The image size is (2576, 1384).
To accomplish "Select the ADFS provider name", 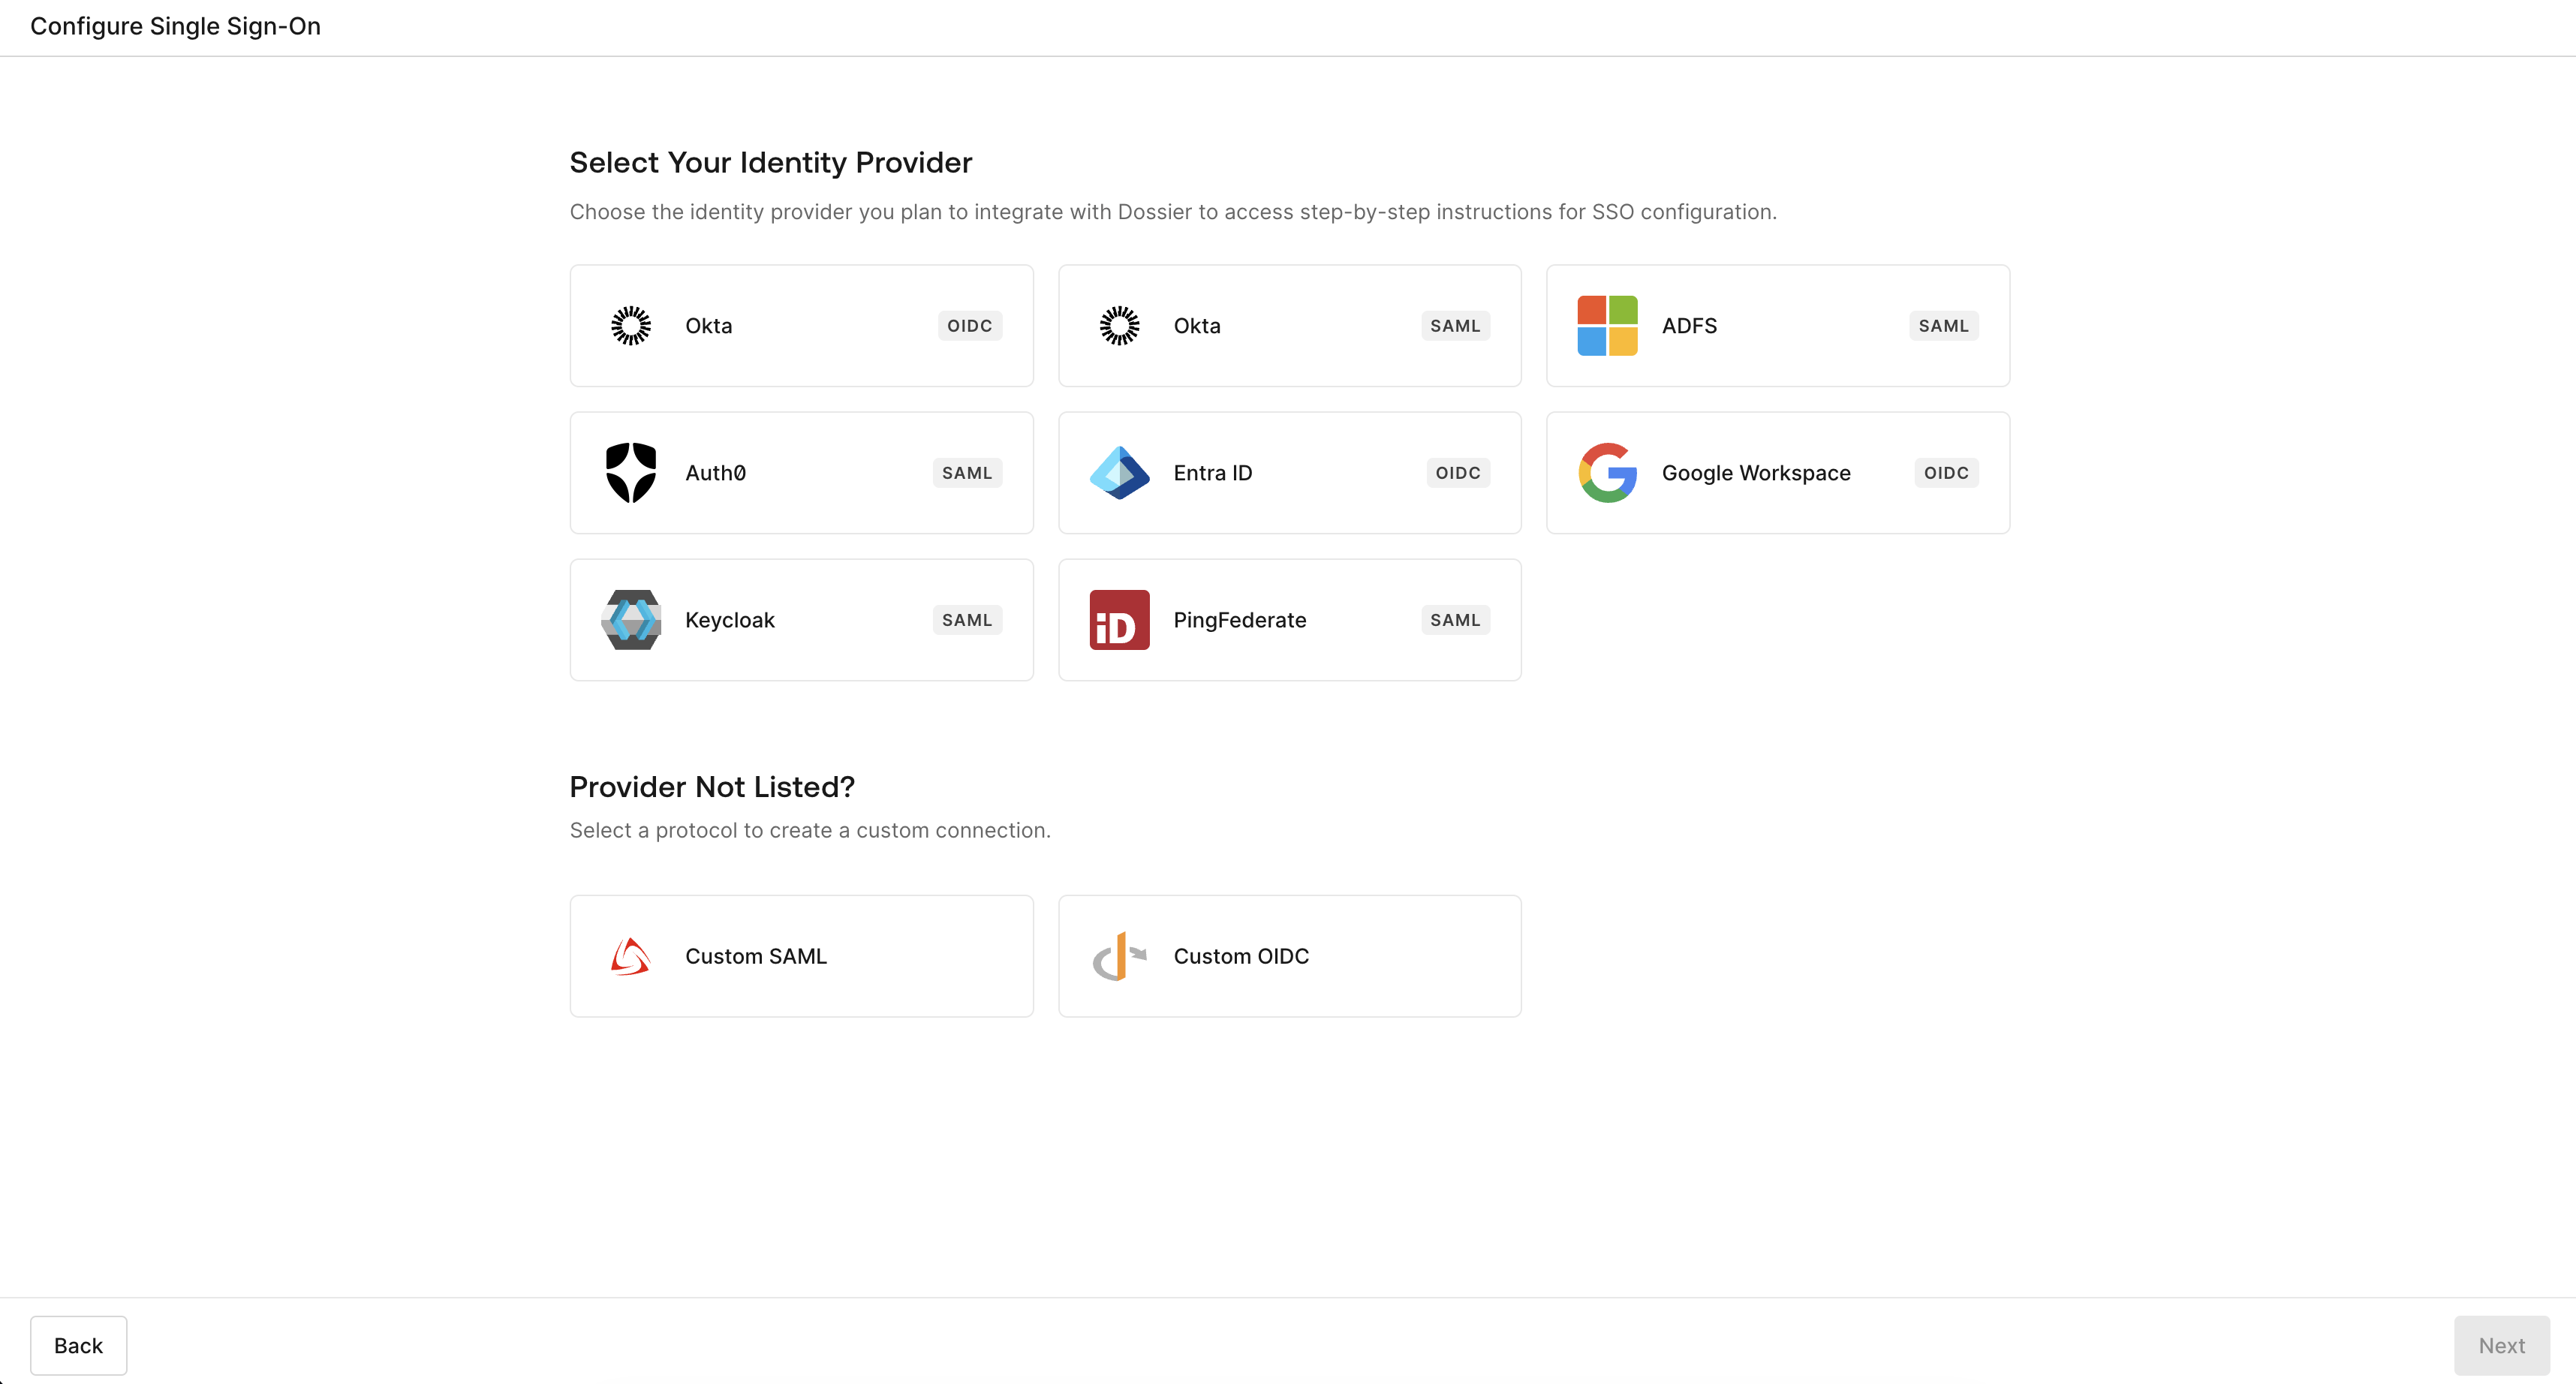I will (1689, 326).
